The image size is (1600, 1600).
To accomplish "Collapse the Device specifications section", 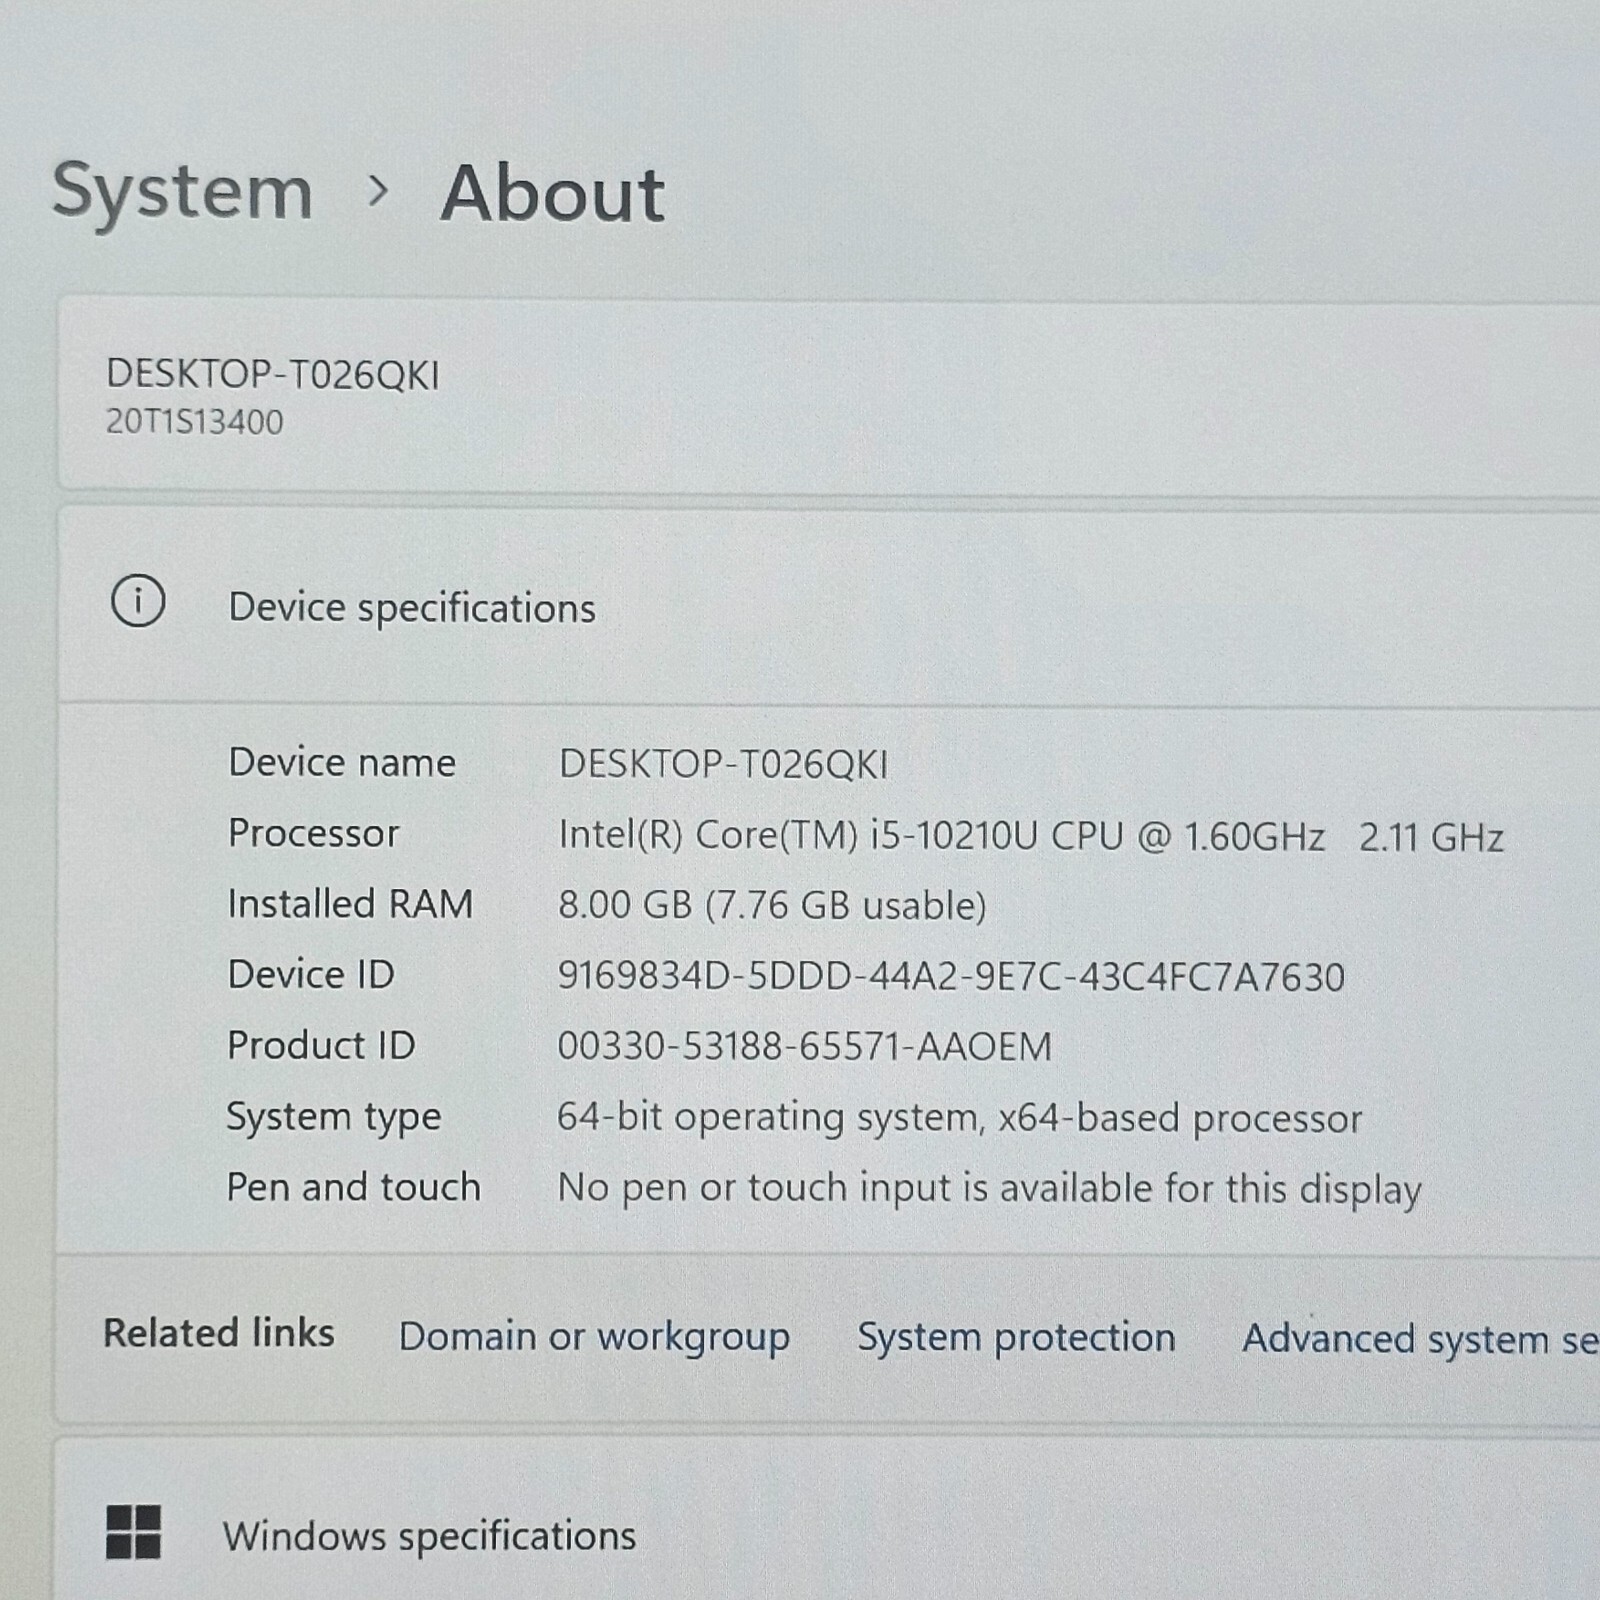I will click(828, 606).
